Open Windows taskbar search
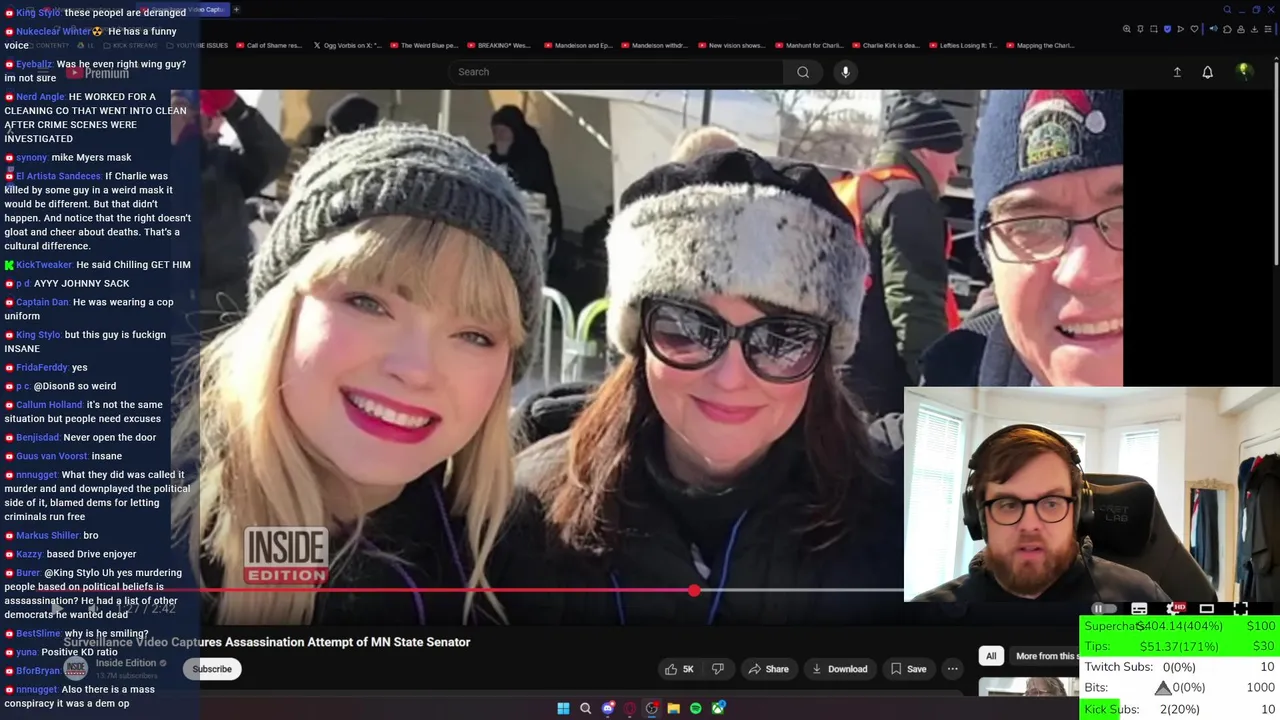This screenshot has height=720, width=1280. click(x=585, y=708)
